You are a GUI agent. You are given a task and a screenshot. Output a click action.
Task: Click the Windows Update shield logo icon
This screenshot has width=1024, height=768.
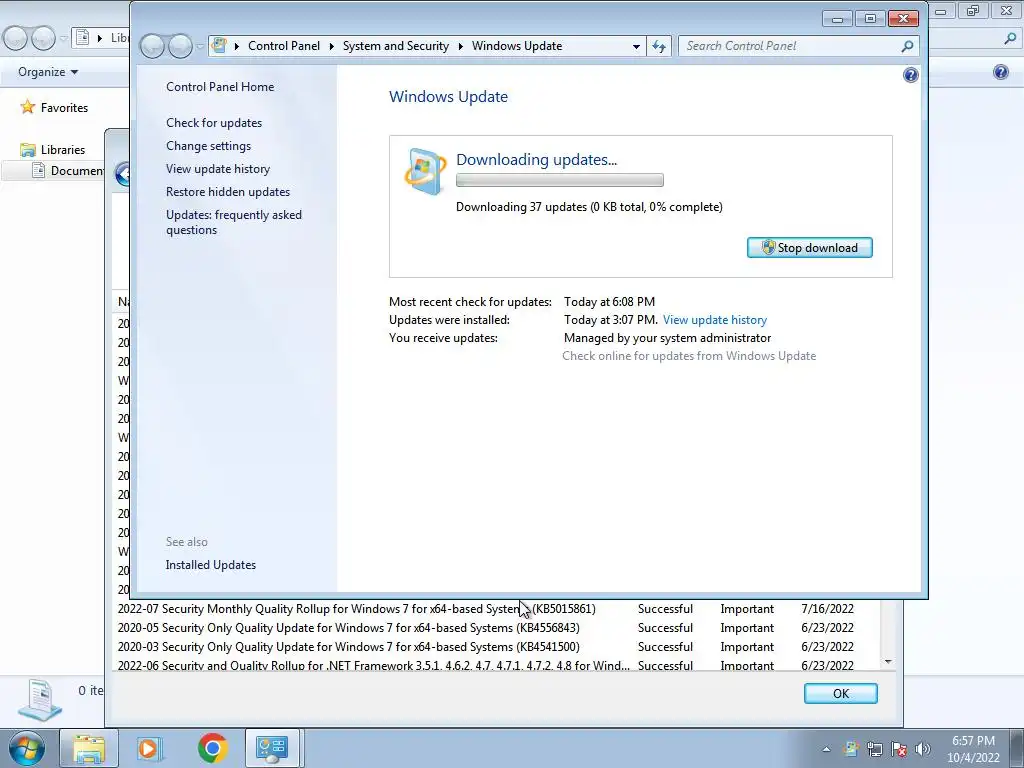pos(425,172)
